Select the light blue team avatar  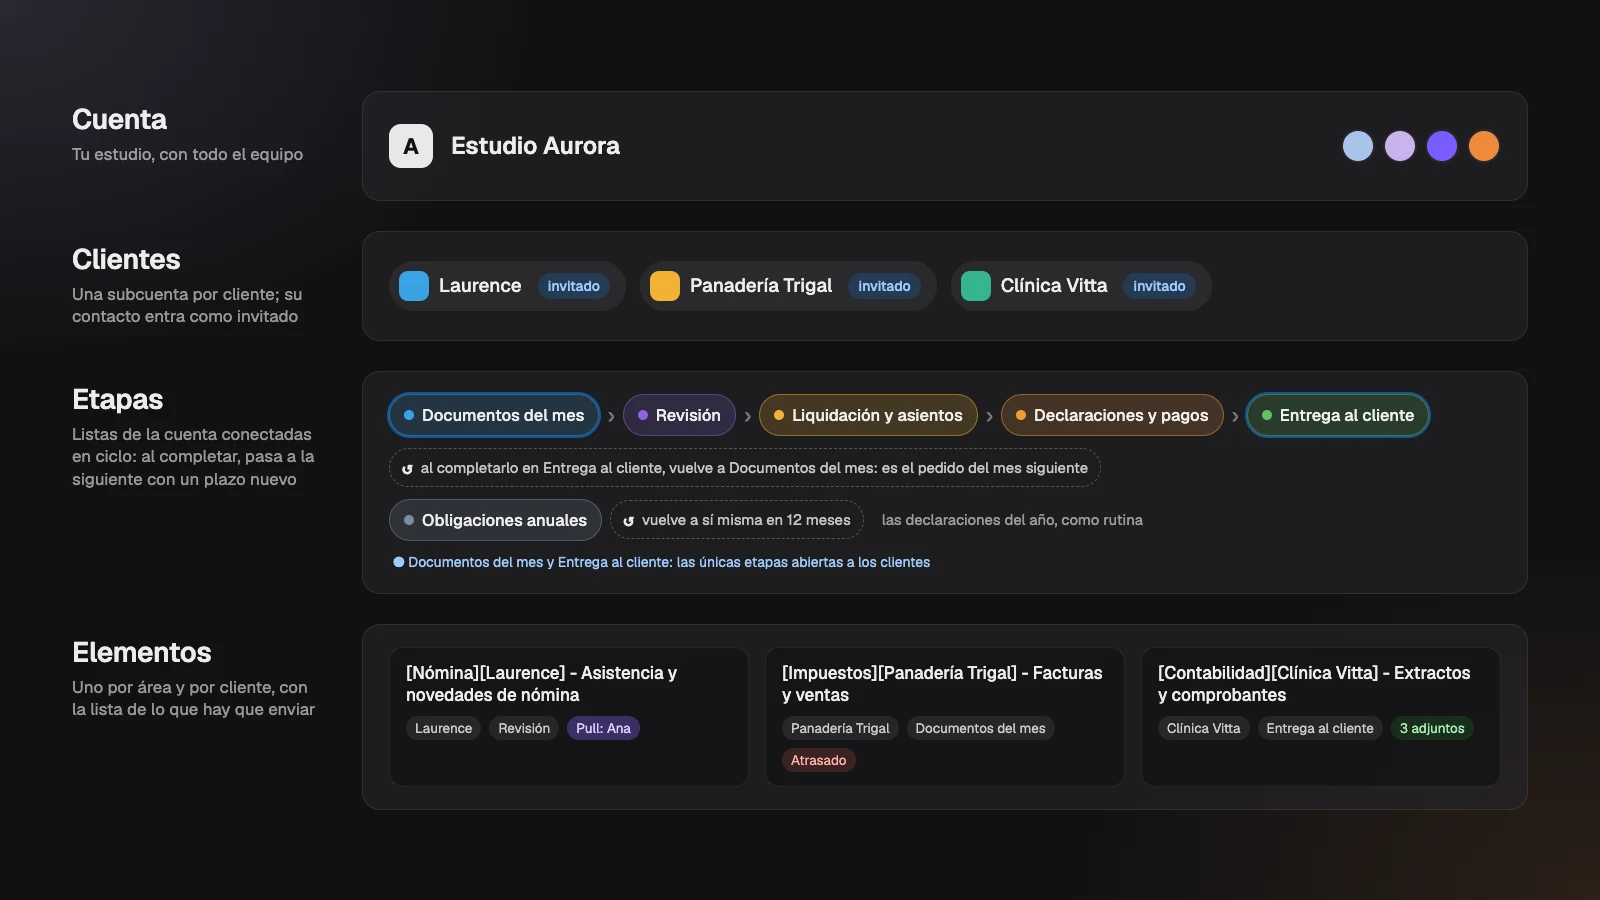(1358, 146)
